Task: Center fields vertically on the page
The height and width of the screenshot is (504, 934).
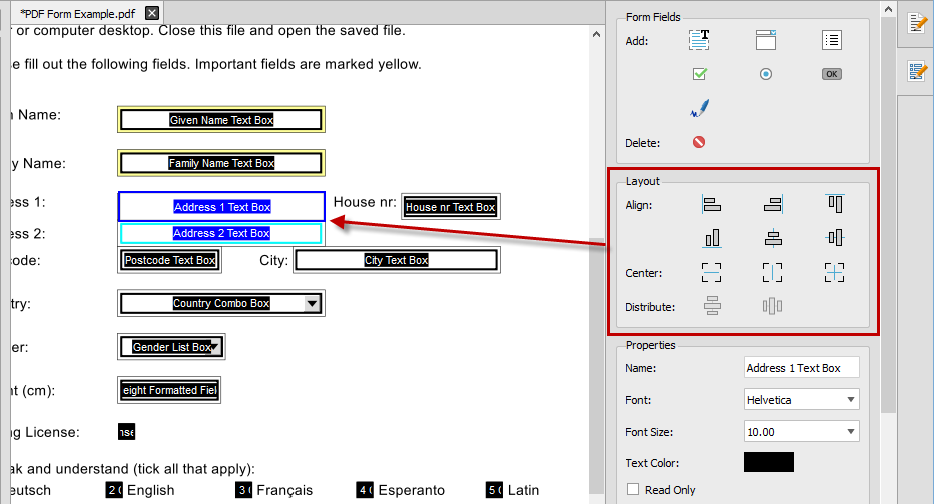Action: coord(711,273)
